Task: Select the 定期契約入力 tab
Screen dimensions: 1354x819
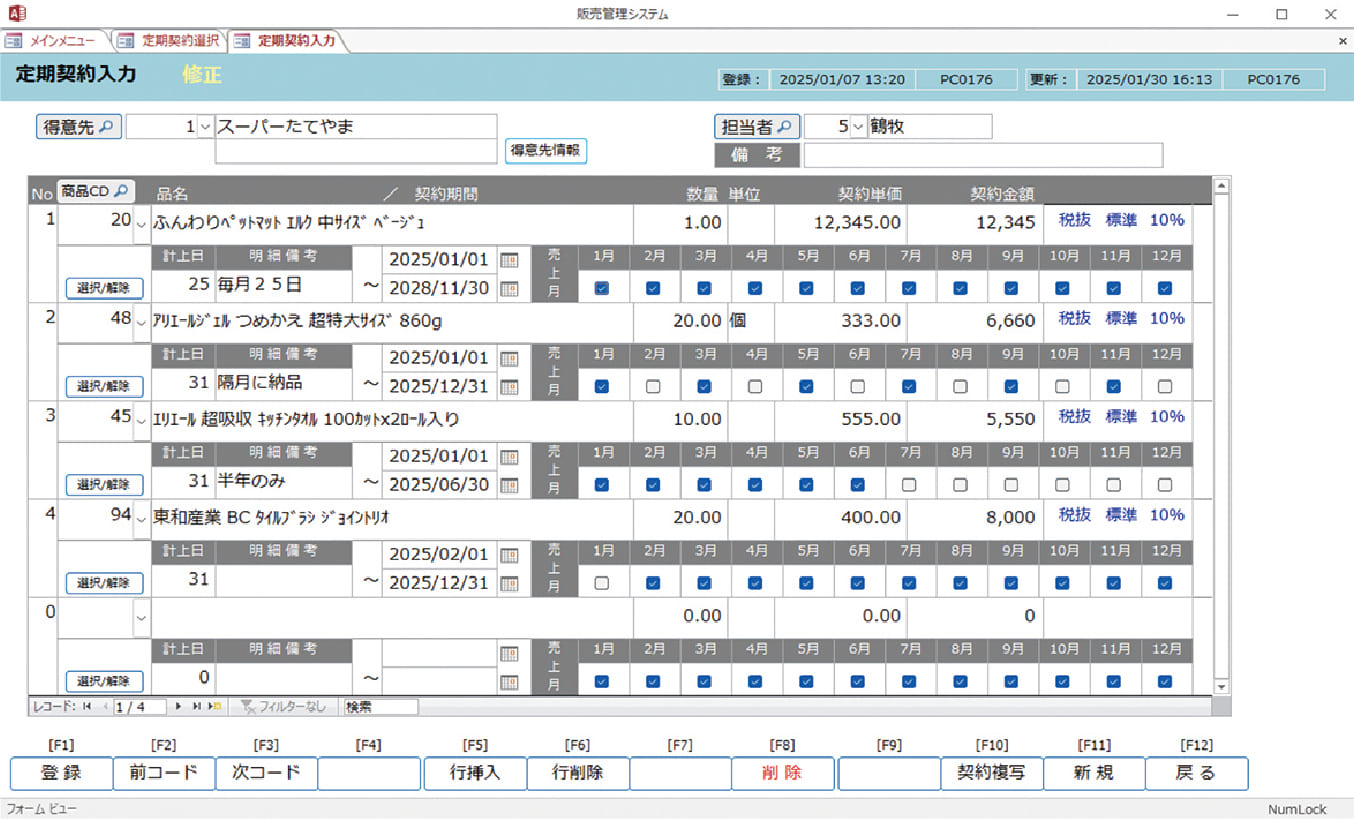Action: coord(288,41)
